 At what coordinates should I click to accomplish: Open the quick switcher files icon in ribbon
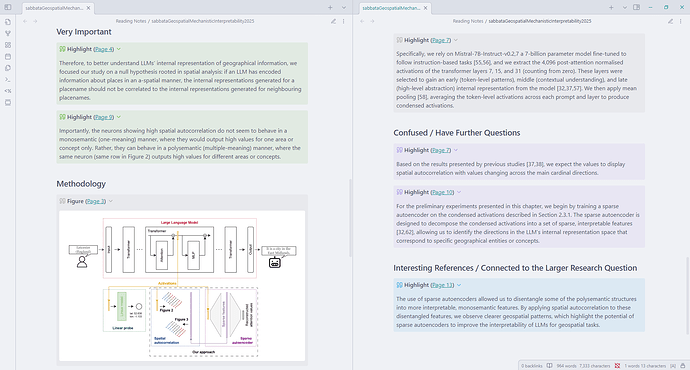pyautogui.click(x=7, y=22)
